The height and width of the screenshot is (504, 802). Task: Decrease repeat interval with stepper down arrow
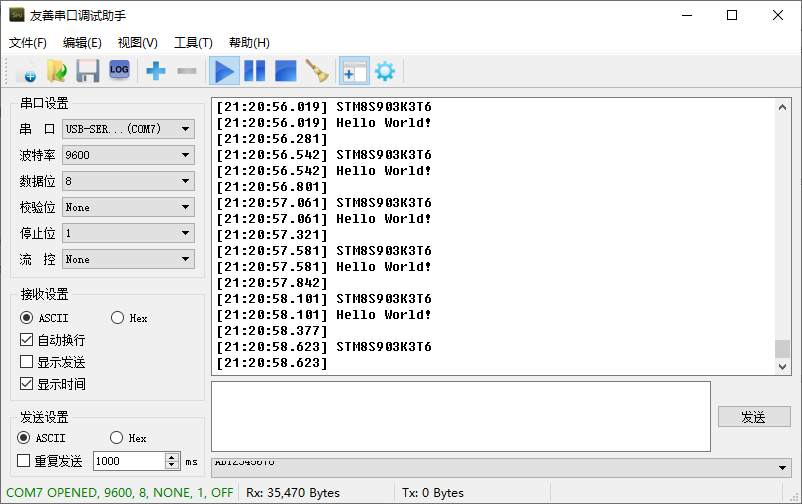click(x=172, y=465)
